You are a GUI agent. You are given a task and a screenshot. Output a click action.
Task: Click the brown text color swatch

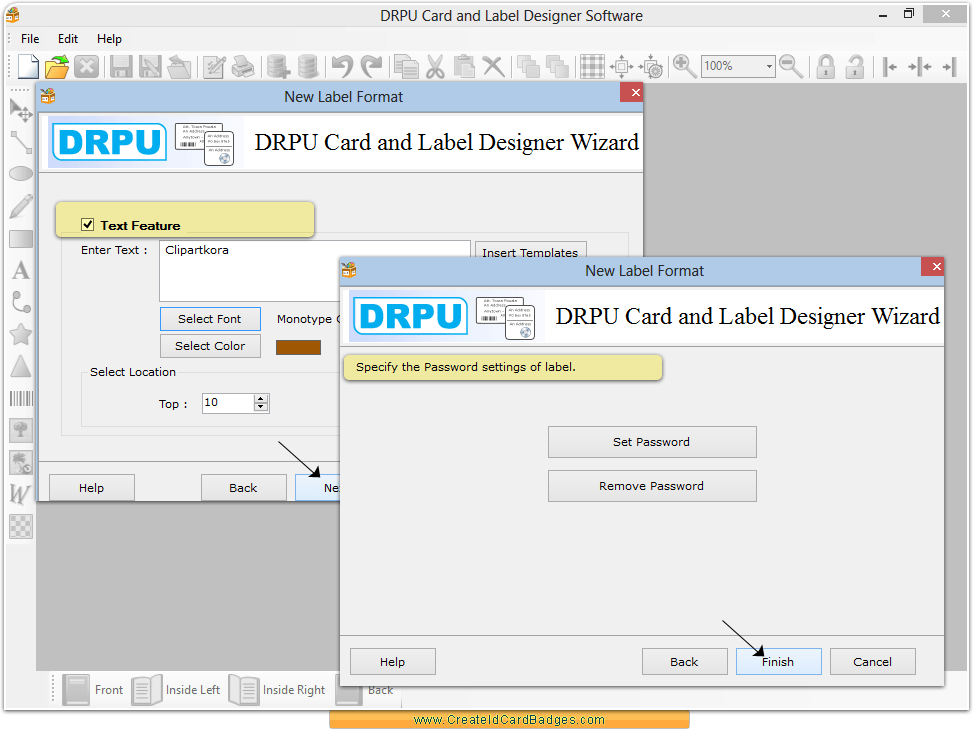(298, 347)
